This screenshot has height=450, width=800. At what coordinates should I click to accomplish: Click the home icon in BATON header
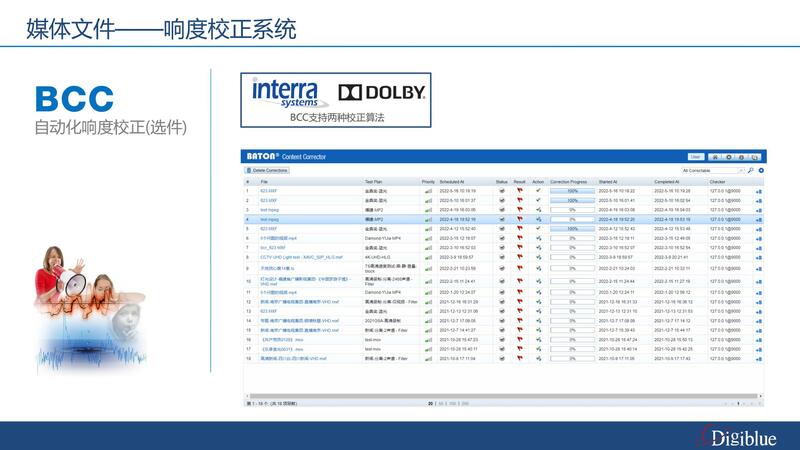pyautogui.click(x=714, y=157)
